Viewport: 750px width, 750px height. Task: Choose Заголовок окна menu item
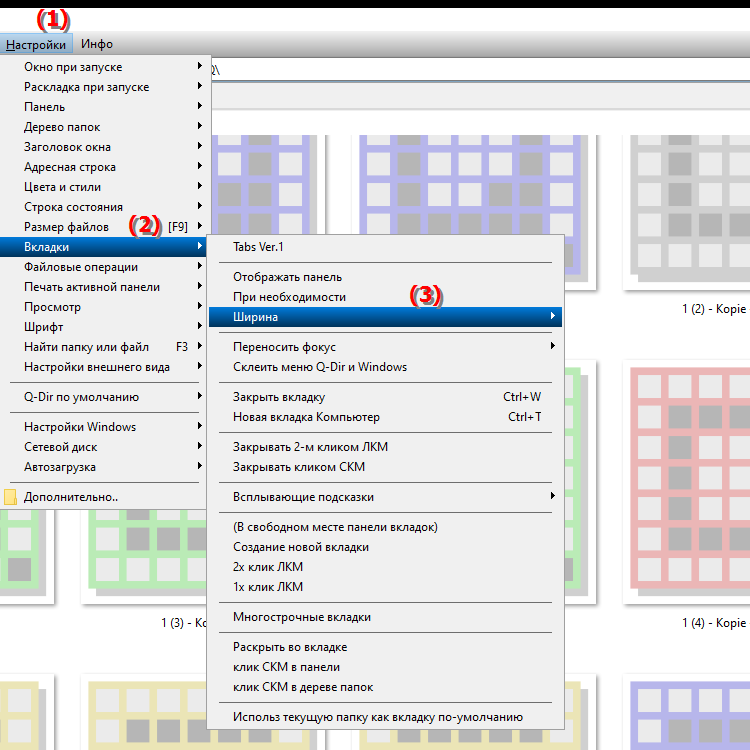click(x=104, y=147)
